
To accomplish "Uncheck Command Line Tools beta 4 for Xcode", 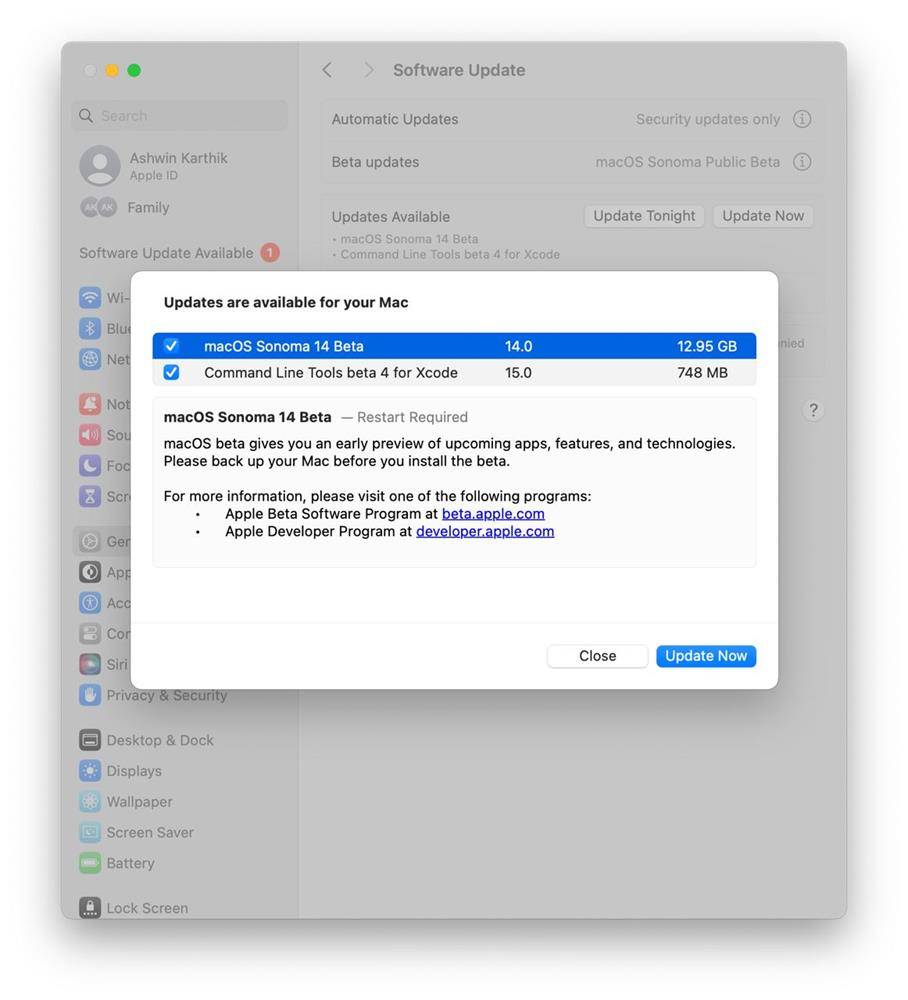I will tap(171, 371).
